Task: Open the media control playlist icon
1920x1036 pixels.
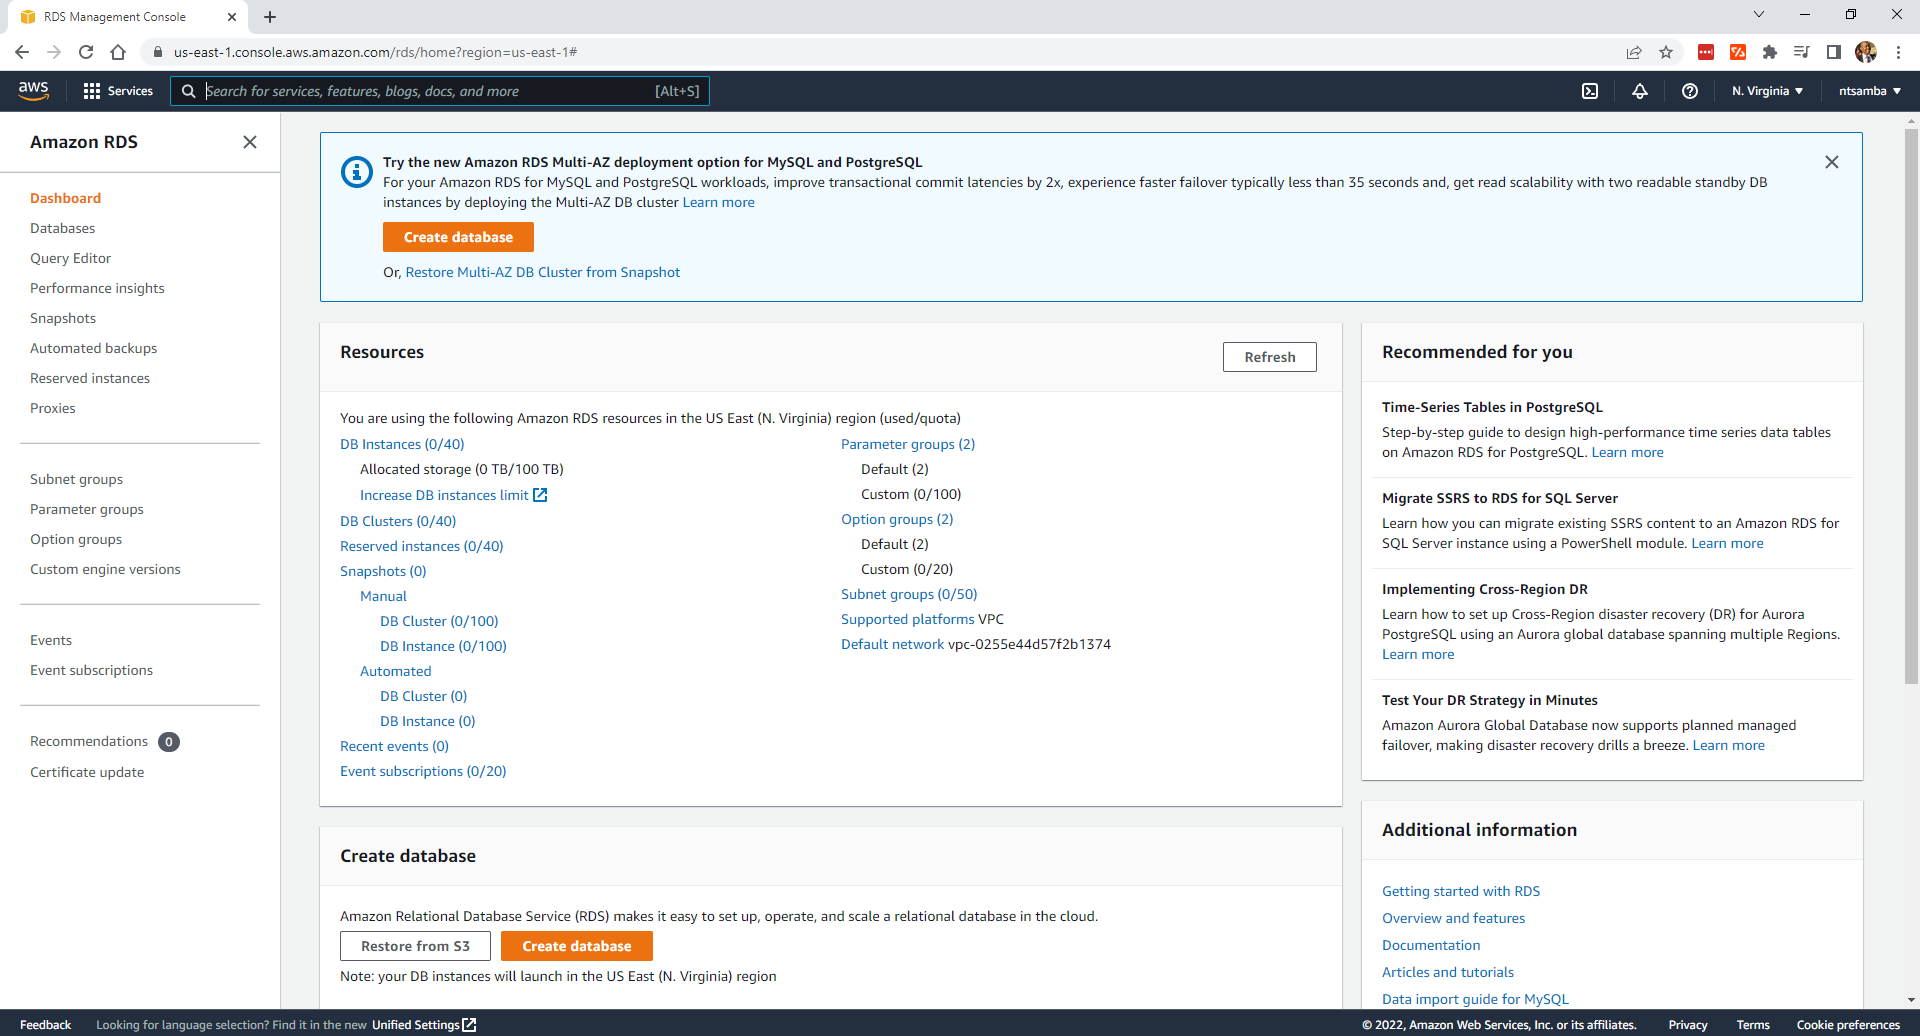Action: click(x=1802, y=52)
